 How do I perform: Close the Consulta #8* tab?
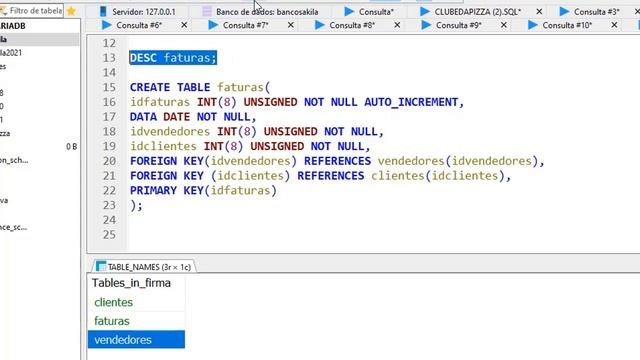pyautogui.click(x=397, y=25)
